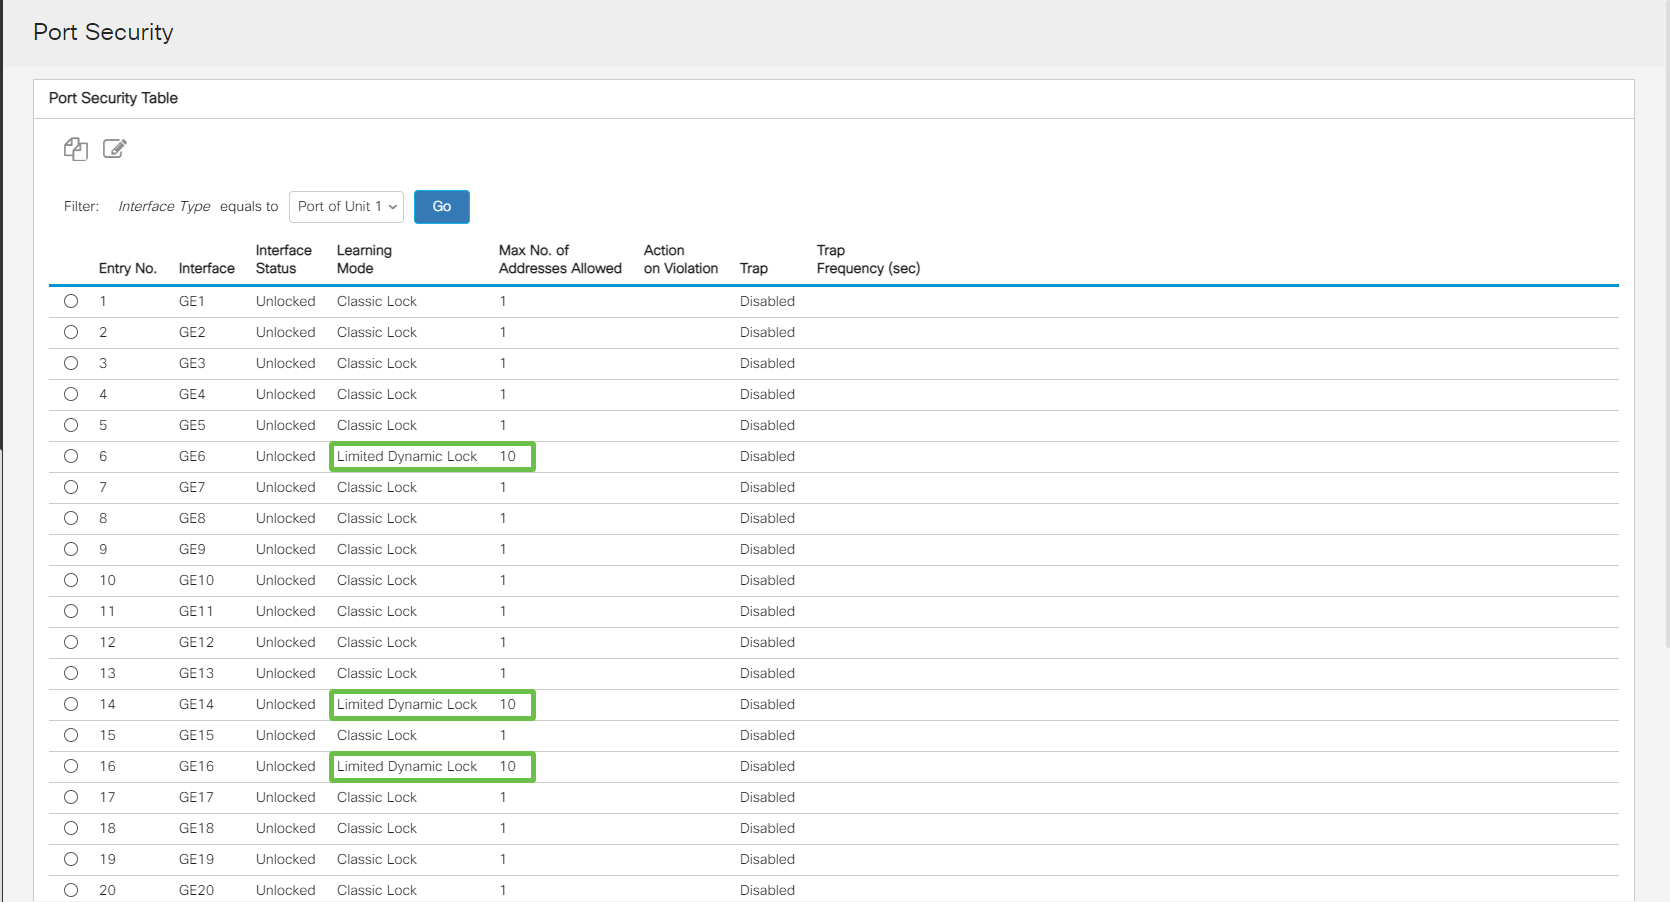Pick the GE20 entry radio button
Screen dimensions: 1670x902
point(71,890)
